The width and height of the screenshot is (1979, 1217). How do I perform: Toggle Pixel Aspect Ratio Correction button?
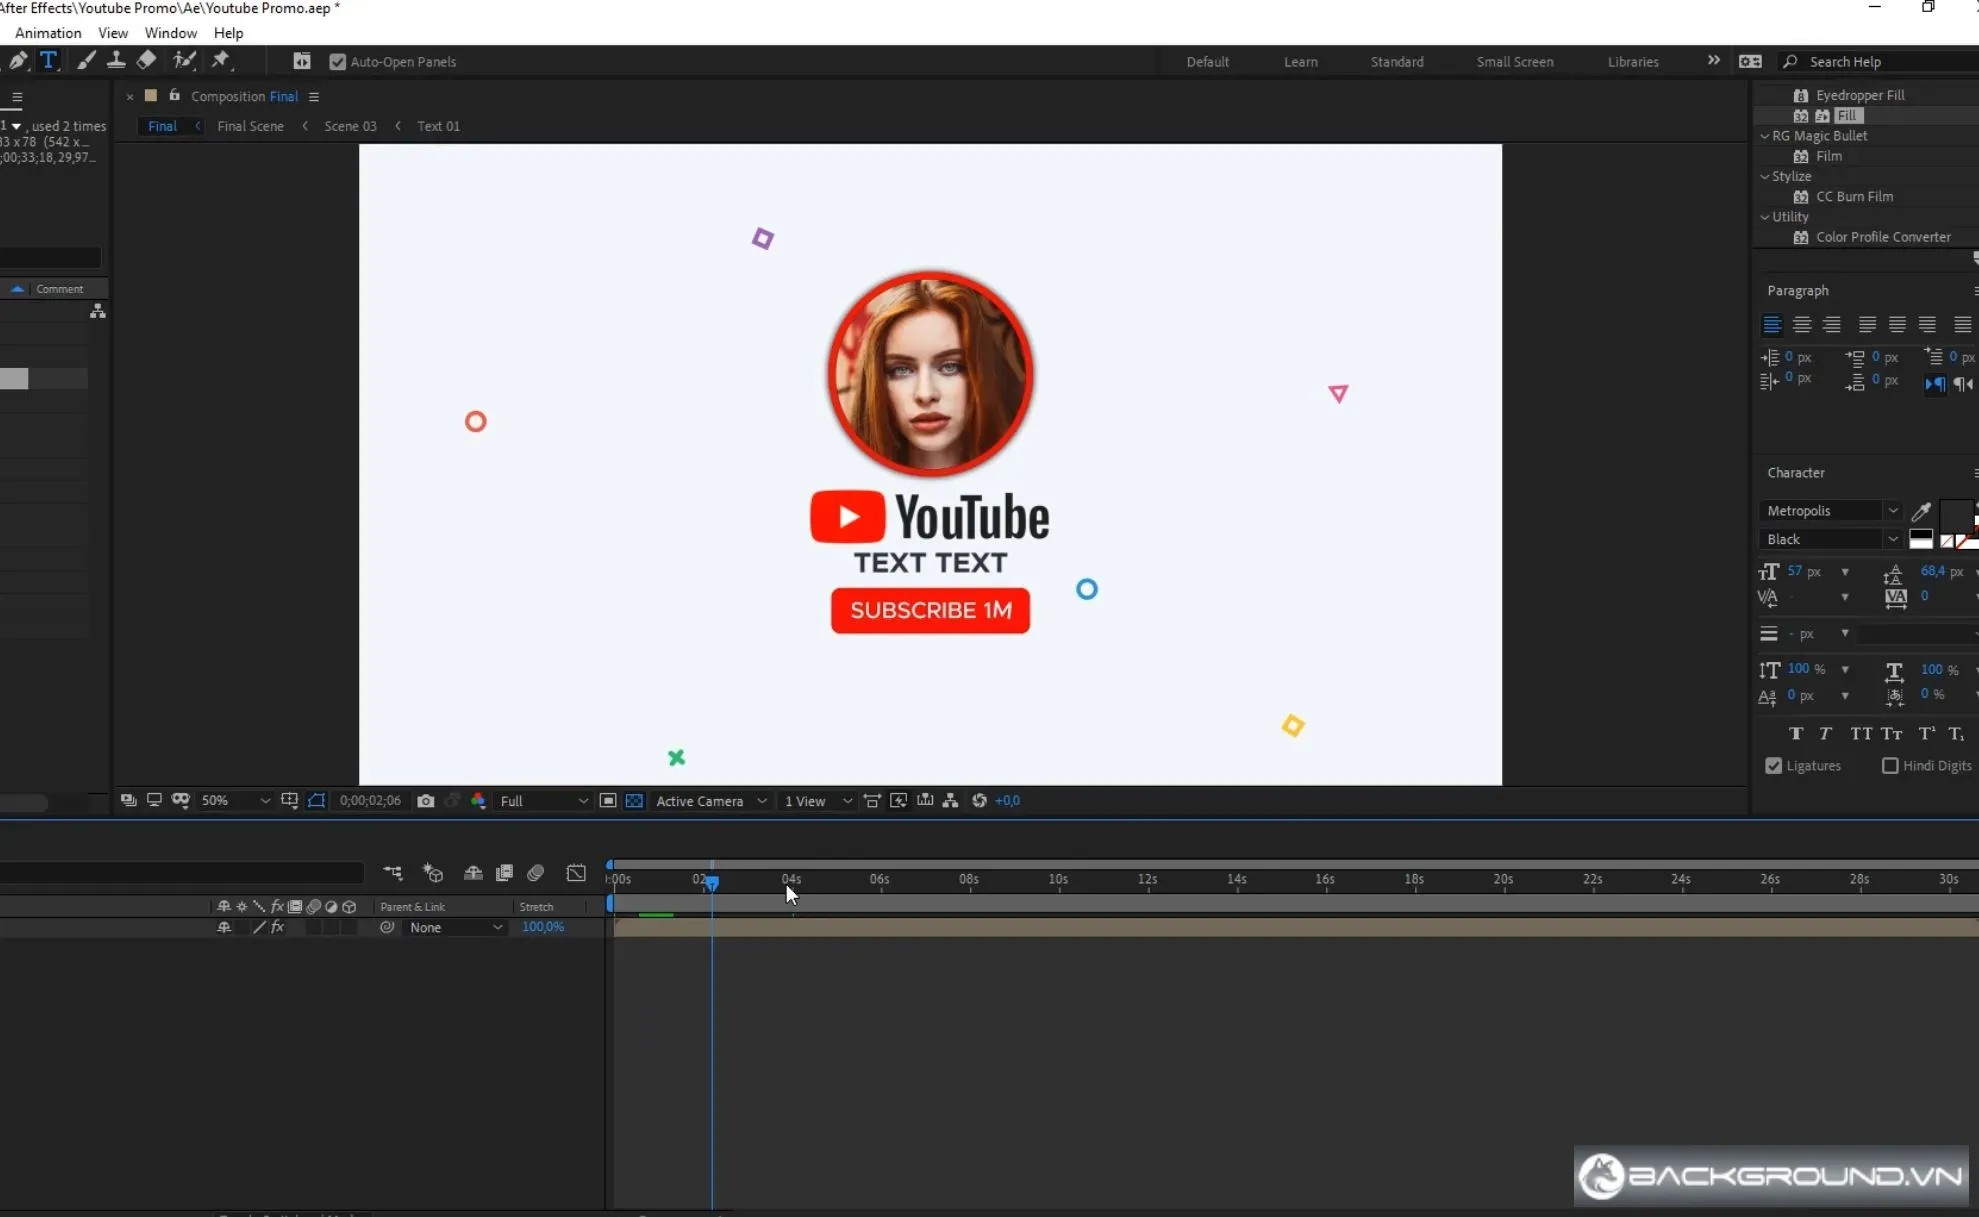[x=872, y=801]
